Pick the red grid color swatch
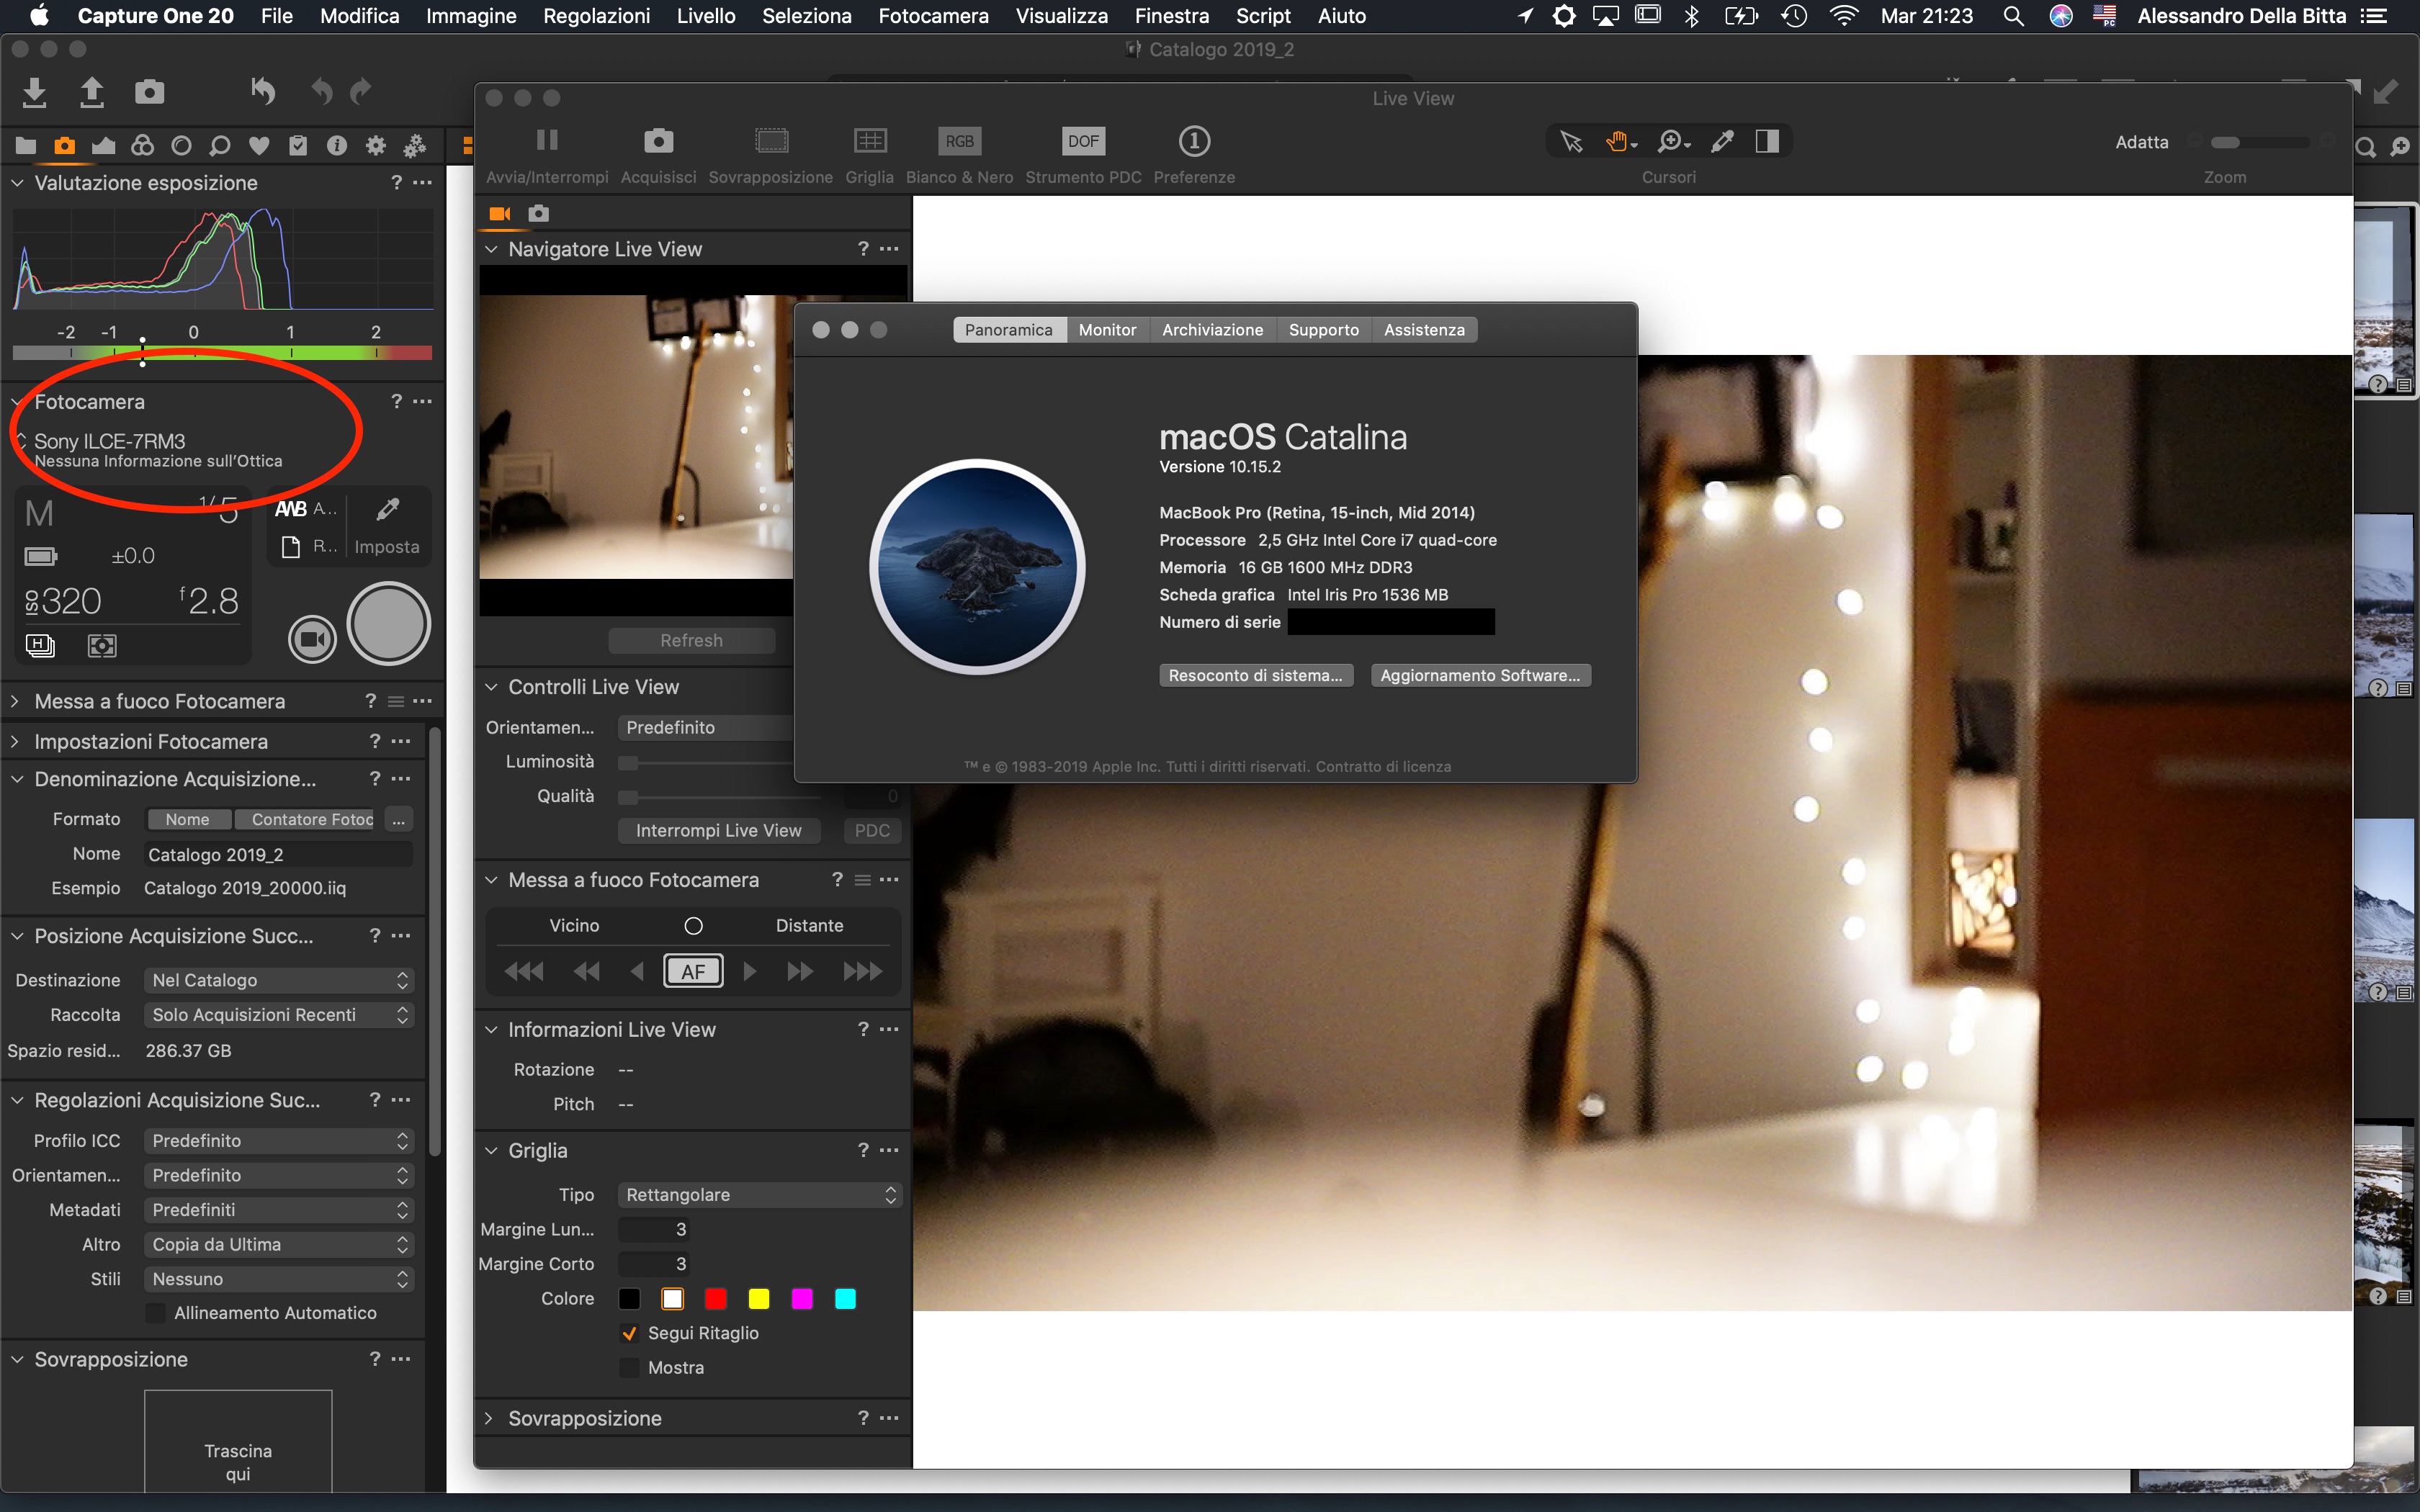The width and height of the screenshot is (2420, 1512). click(715, 1299)
